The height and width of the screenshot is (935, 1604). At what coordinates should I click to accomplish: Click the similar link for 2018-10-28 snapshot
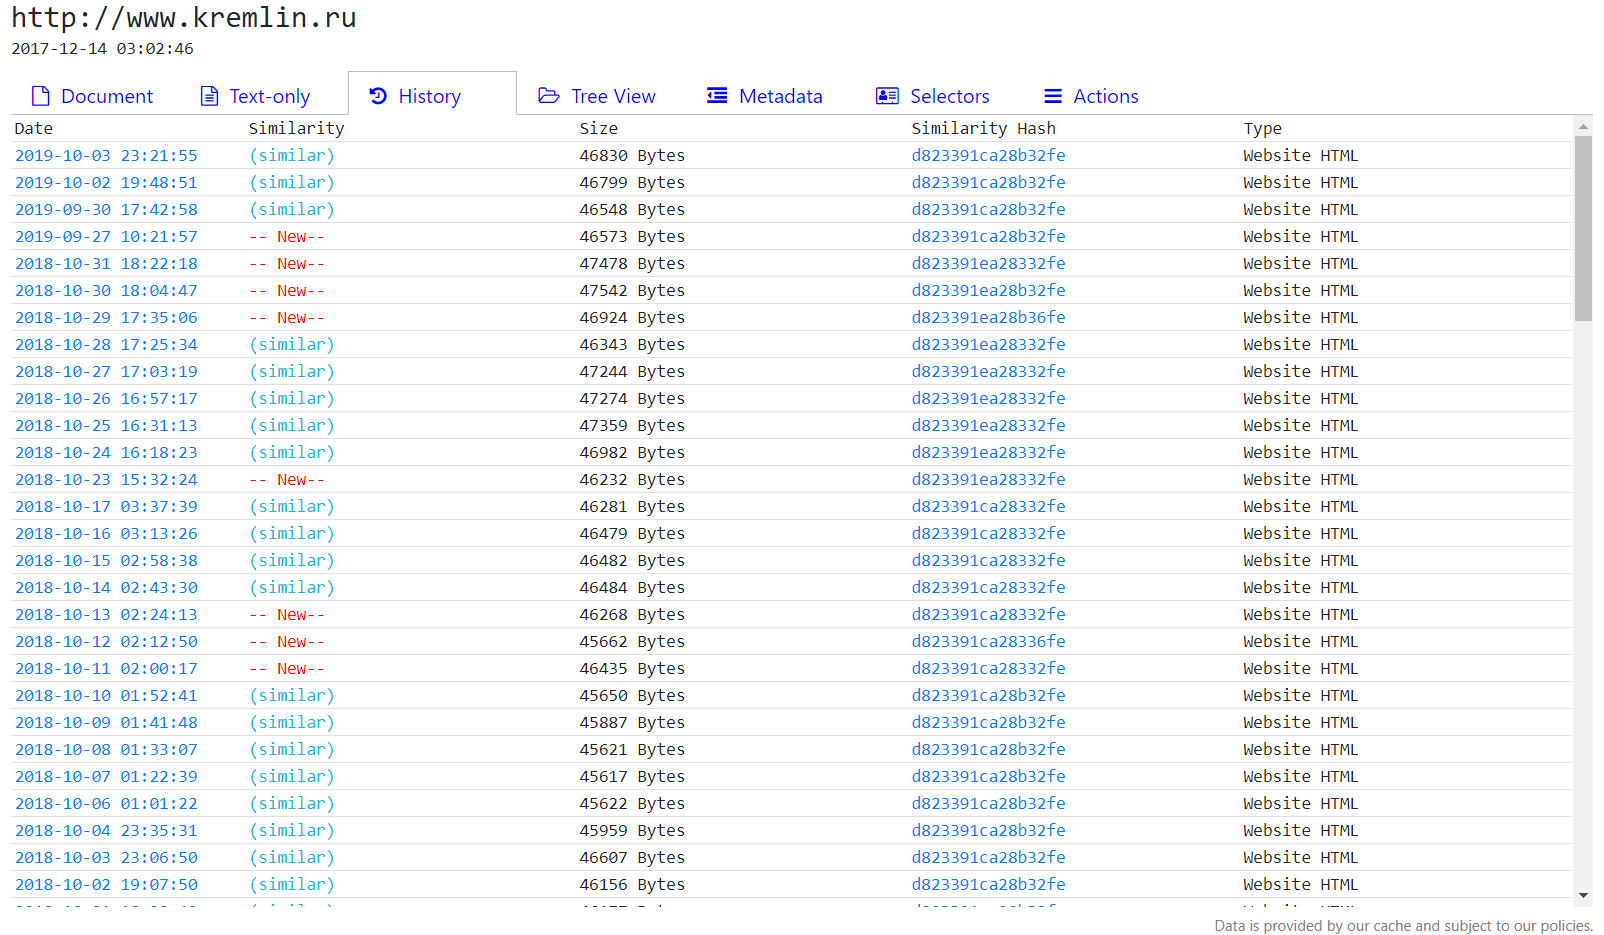click(x=291, y=345)
